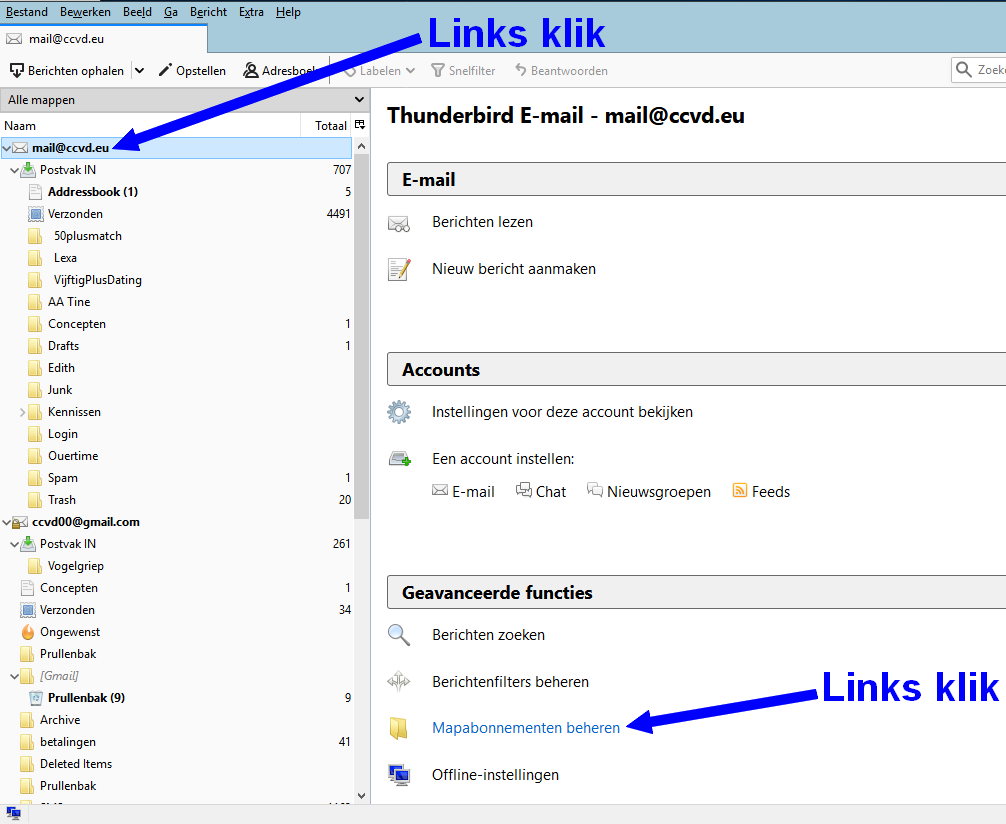
Task: Click the Opstellen pencil icon
Action: (x=166, y=71)
